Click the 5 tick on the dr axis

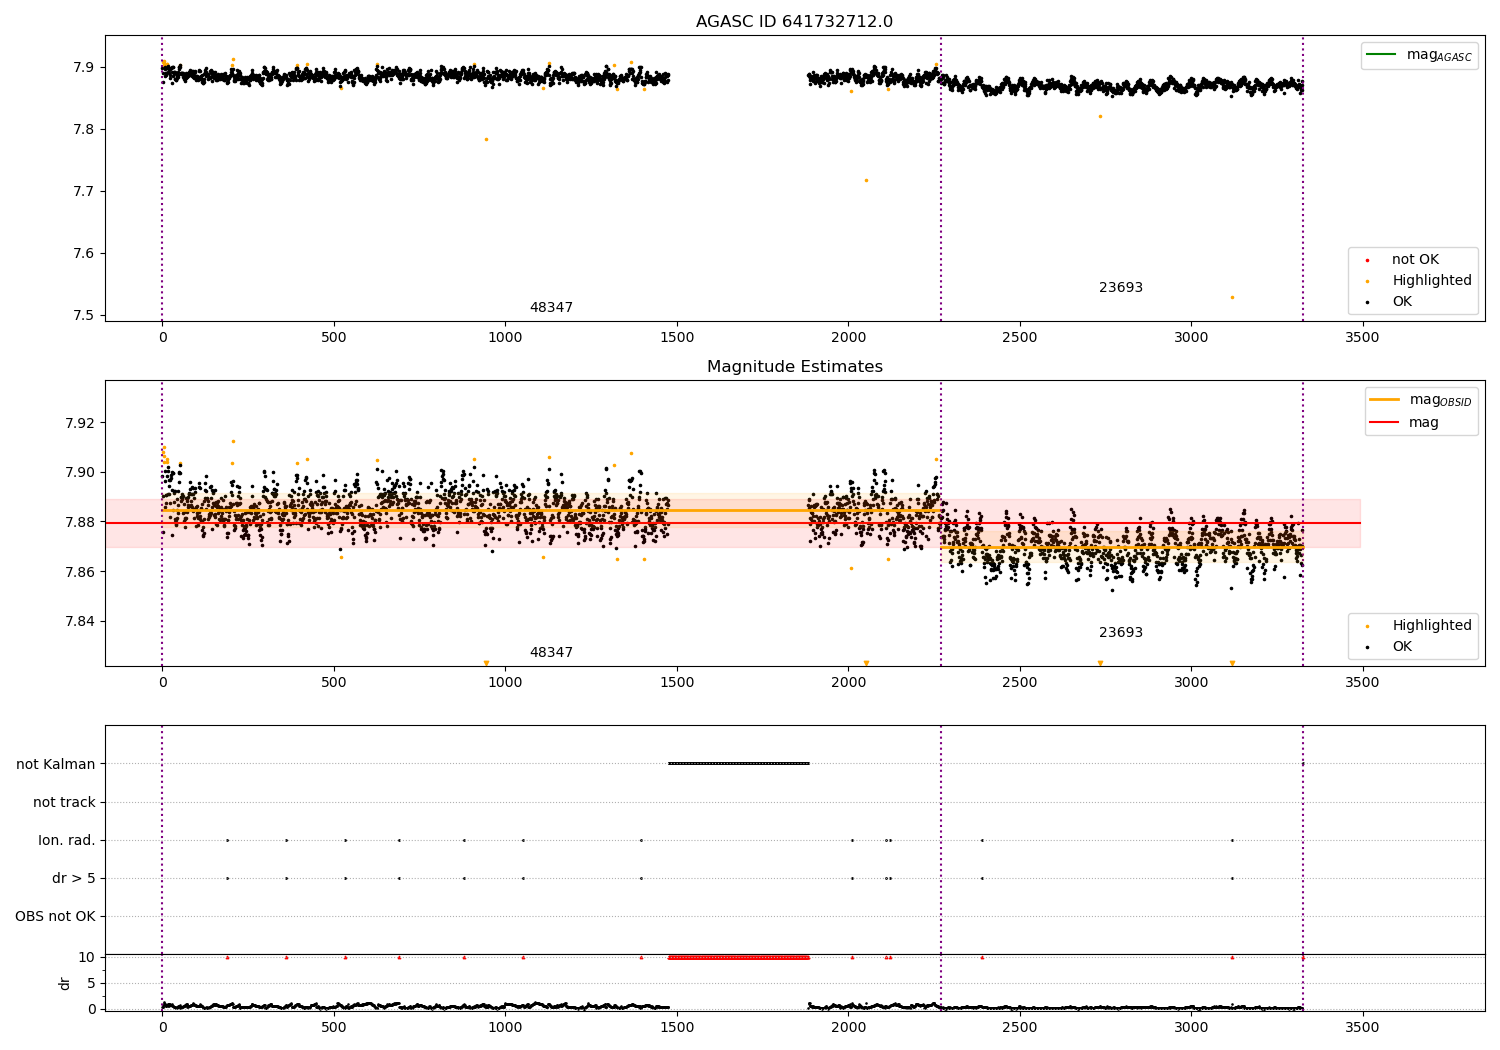[92, 984]
